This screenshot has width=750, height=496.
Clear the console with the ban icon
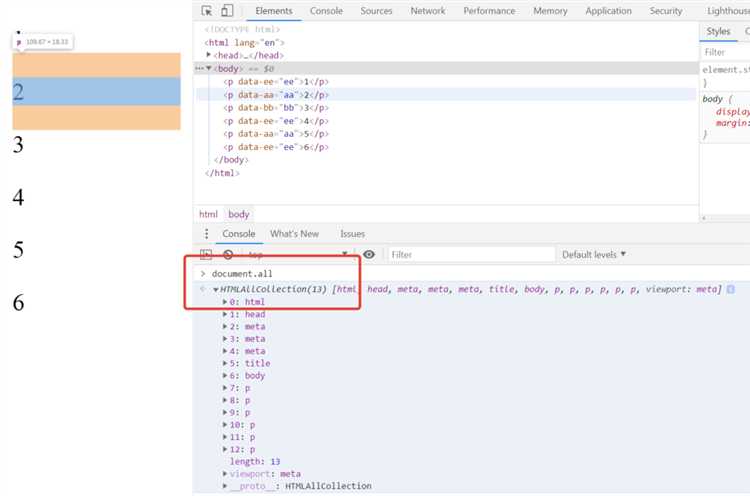228,254
